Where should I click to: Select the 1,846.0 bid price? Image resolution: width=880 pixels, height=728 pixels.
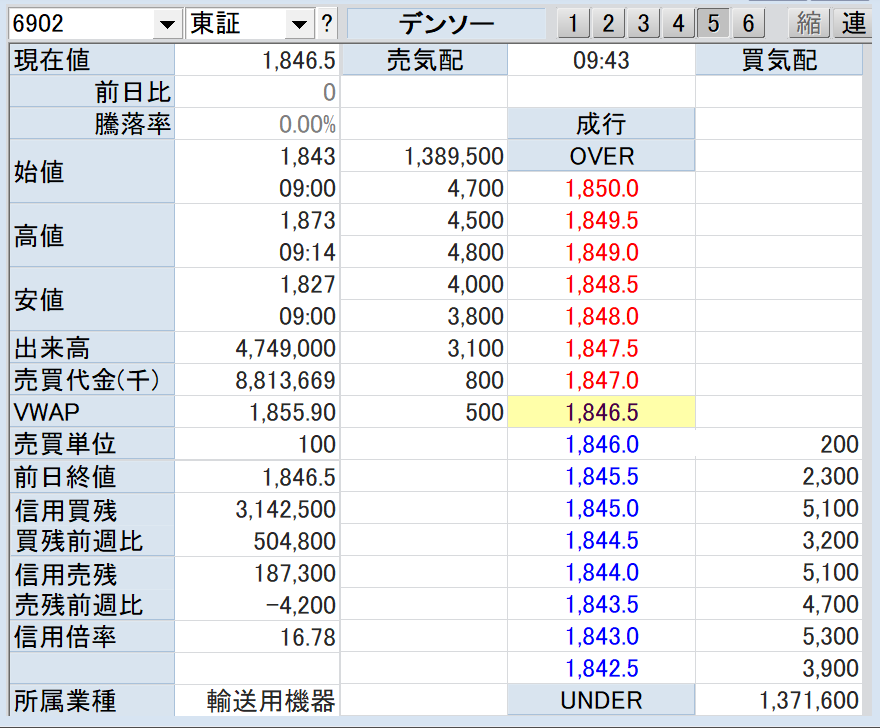(x=601, y=445)
